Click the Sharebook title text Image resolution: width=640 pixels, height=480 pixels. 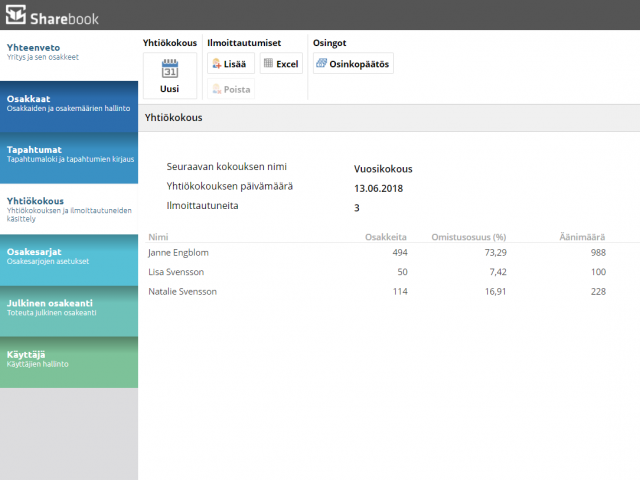pos(64,19)
